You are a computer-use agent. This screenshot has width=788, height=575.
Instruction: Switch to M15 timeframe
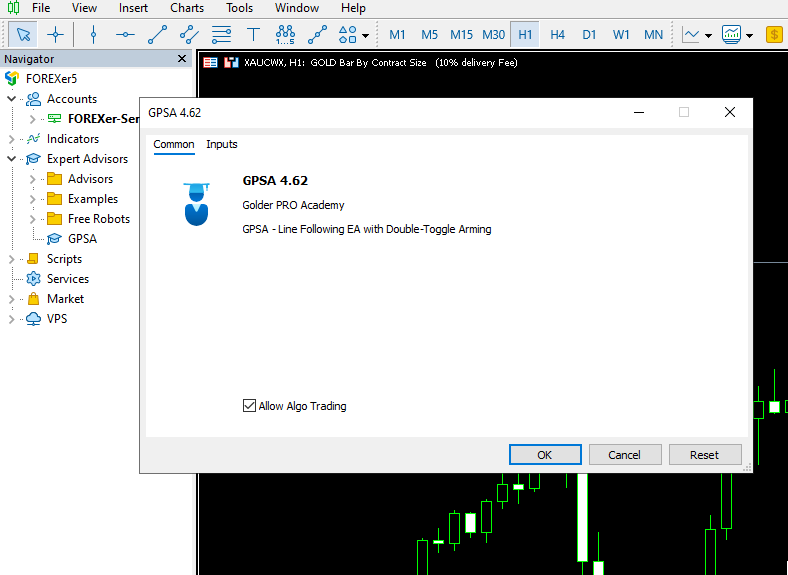click(461, 35)
